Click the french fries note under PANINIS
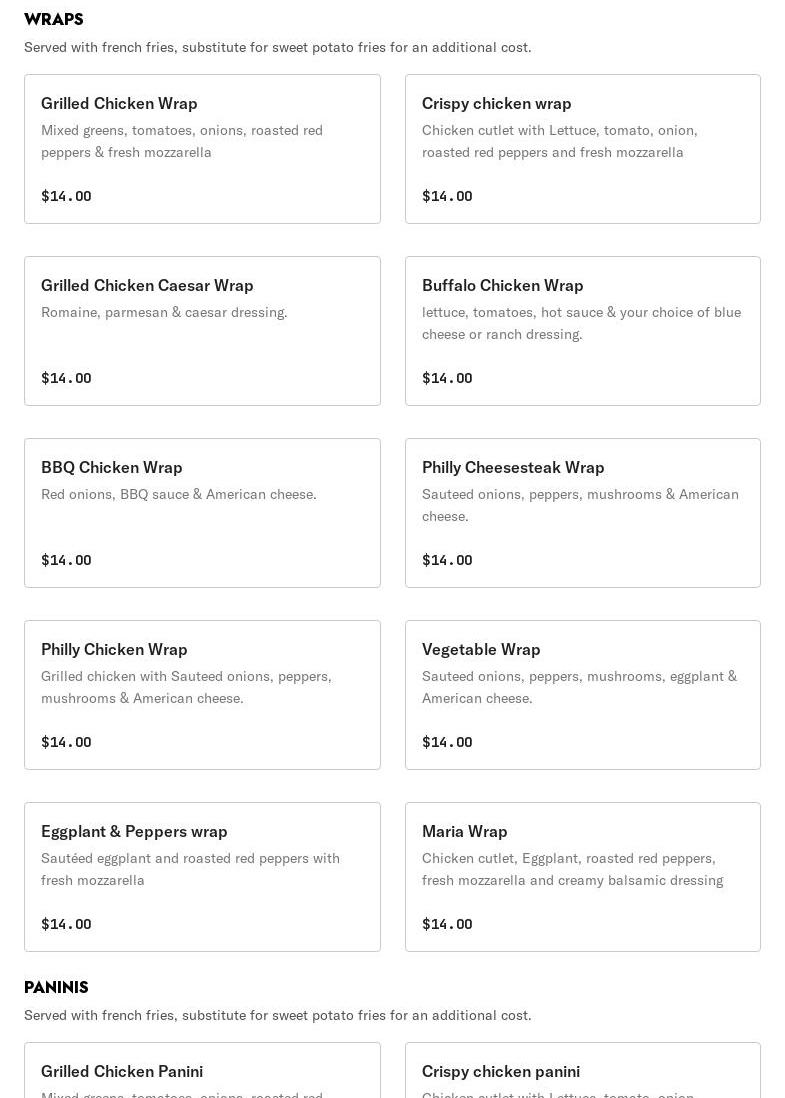The height and width of the screenshot is (1098, 785). click(277, 1015)
